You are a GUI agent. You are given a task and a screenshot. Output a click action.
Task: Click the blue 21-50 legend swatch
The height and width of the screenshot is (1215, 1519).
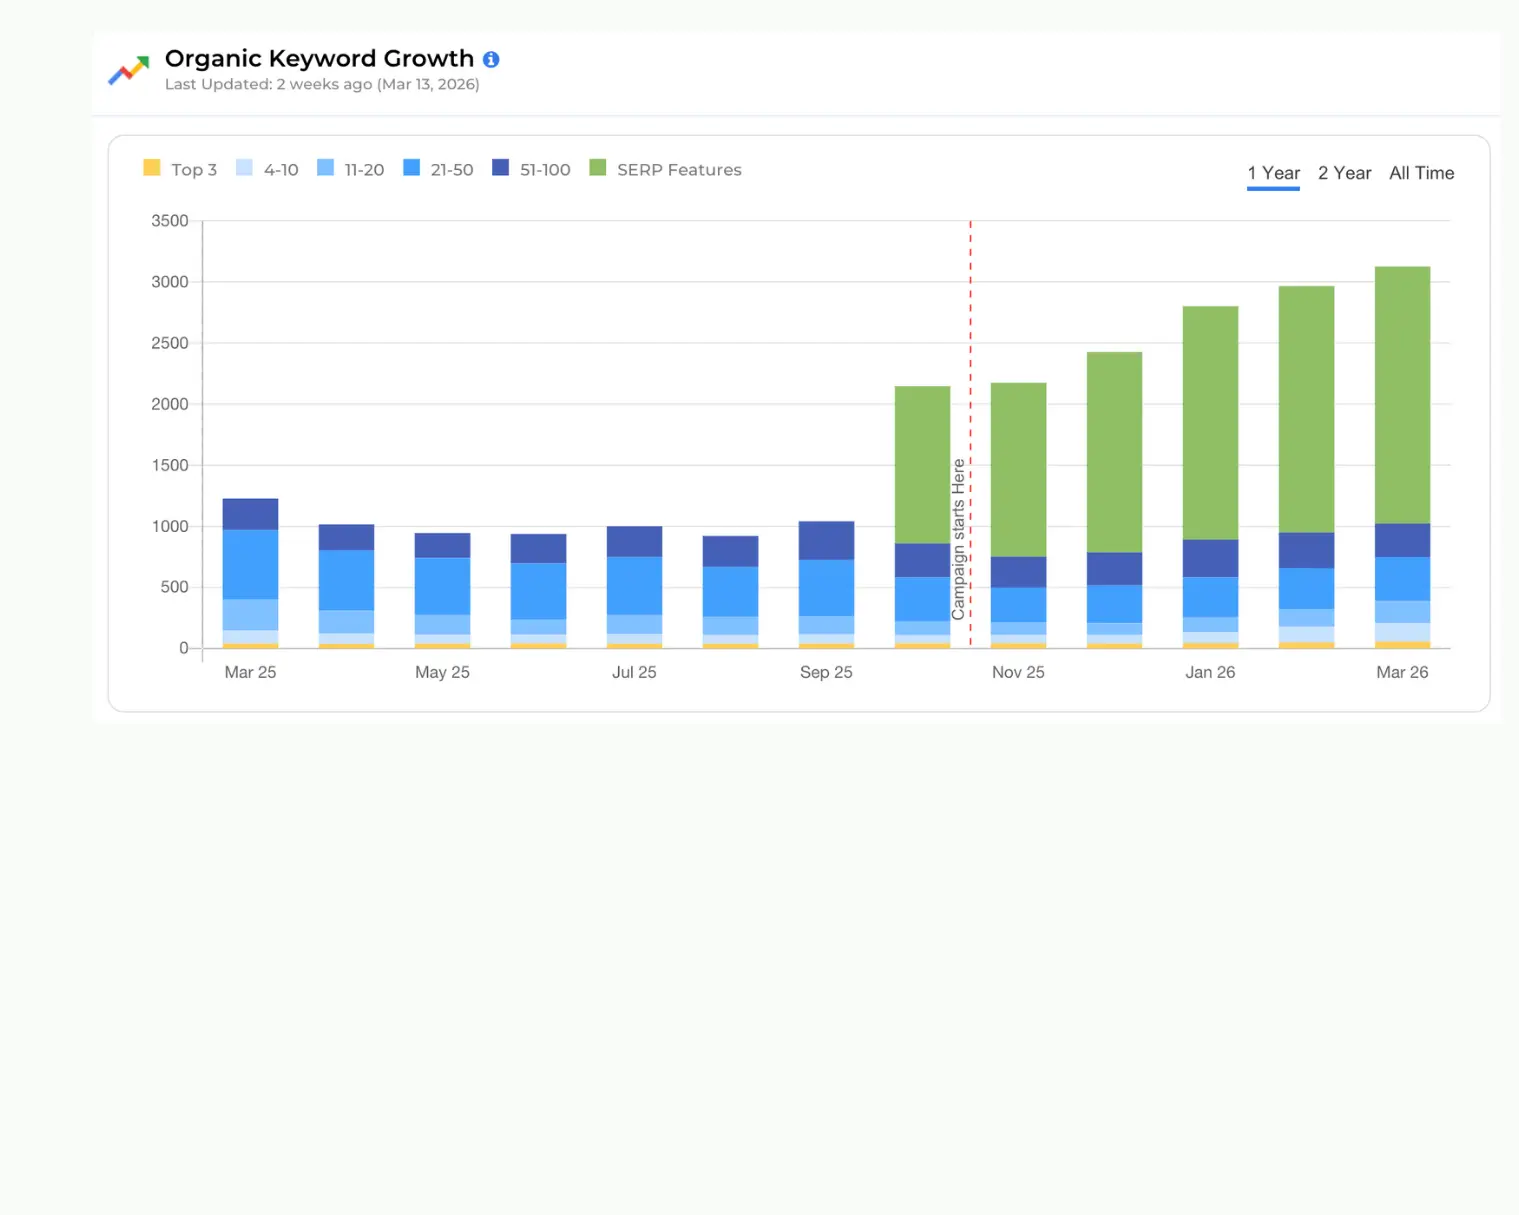[410, 168]
